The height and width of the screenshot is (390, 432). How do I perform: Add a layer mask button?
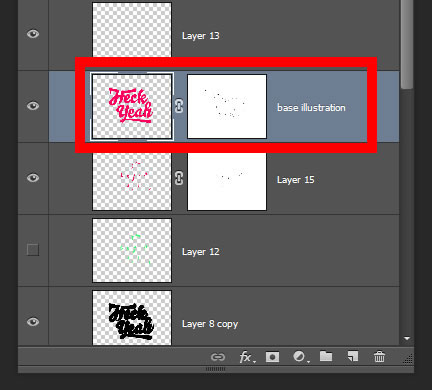(x=272, y=357)
